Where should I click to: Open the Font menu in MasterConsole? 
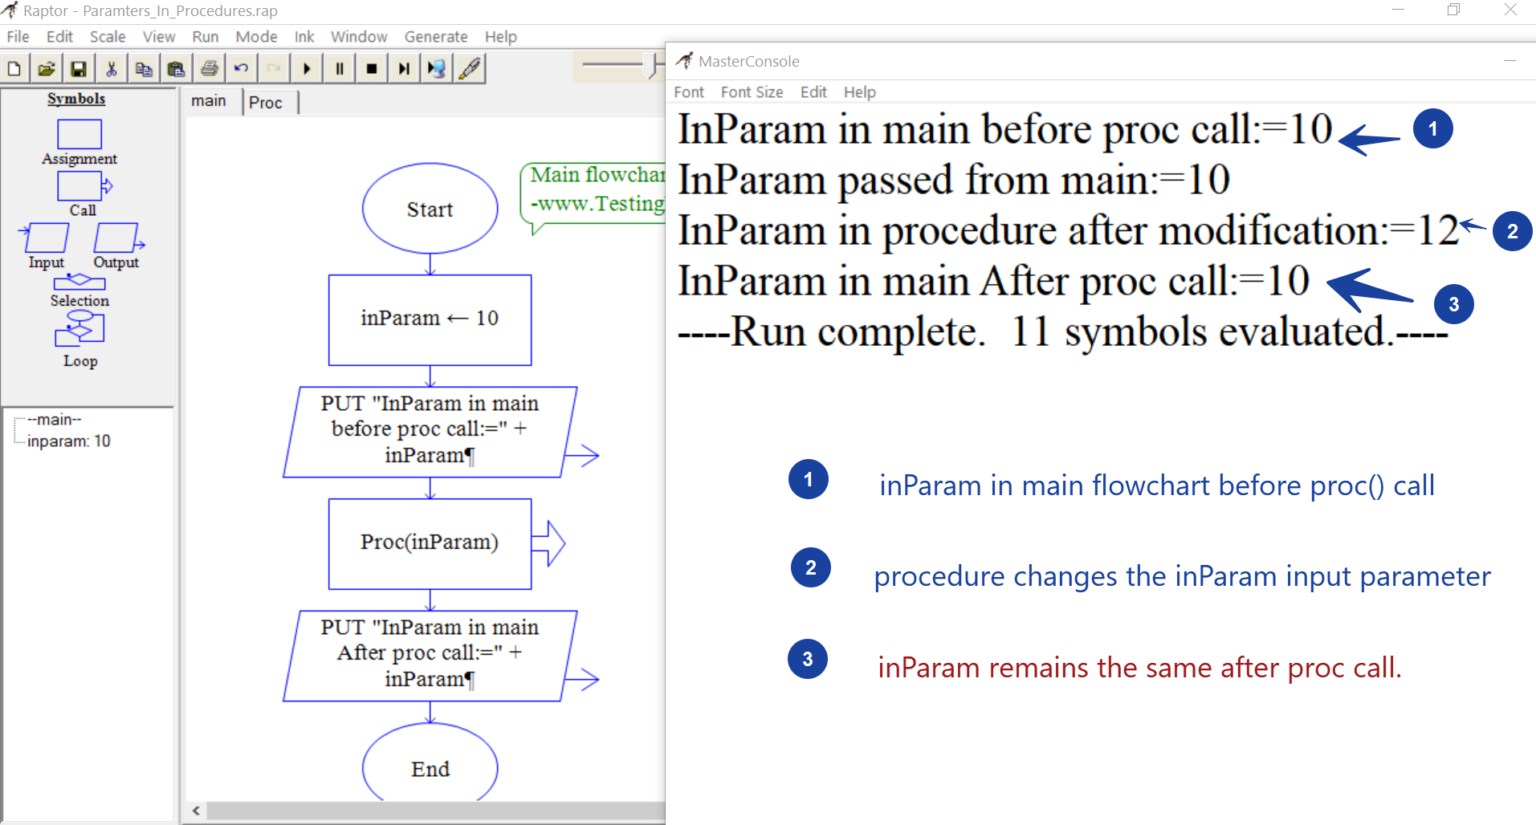pos(688,91)
